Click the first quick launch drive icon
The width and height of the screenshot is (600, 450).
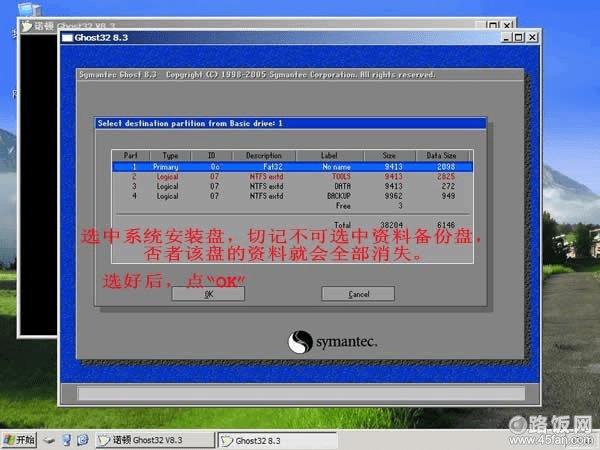(x=49, y=440)
